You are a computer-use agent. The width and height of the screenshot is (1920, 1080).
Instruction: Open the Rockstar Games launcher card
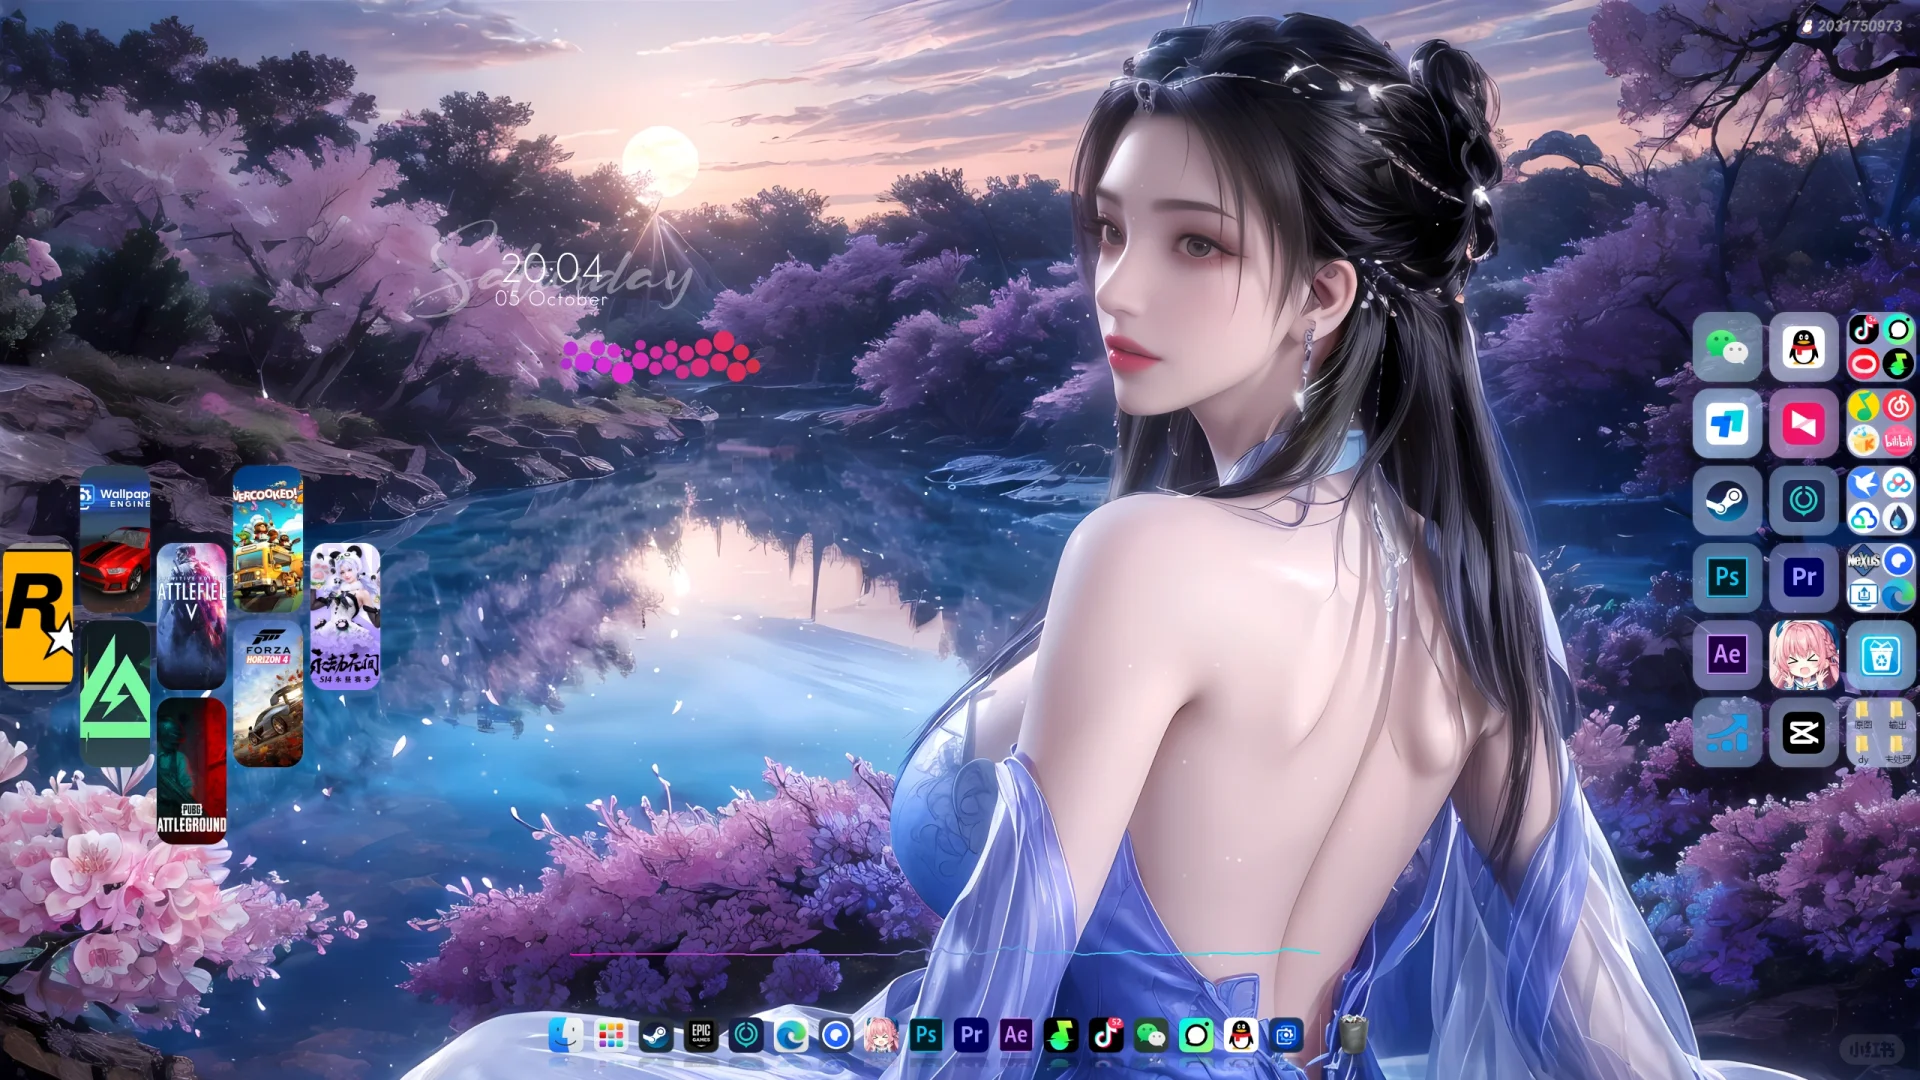[x=38, y=617]
